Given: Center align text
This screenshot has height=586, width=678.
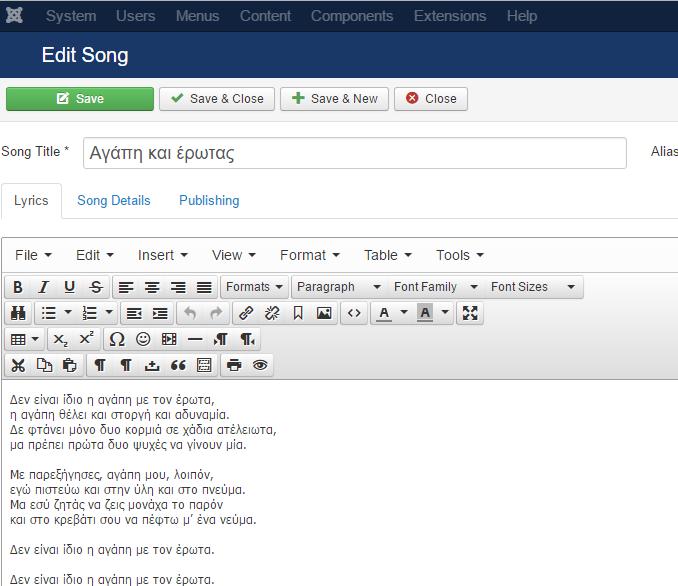Looking at the screenshot, I should point(152,287).
